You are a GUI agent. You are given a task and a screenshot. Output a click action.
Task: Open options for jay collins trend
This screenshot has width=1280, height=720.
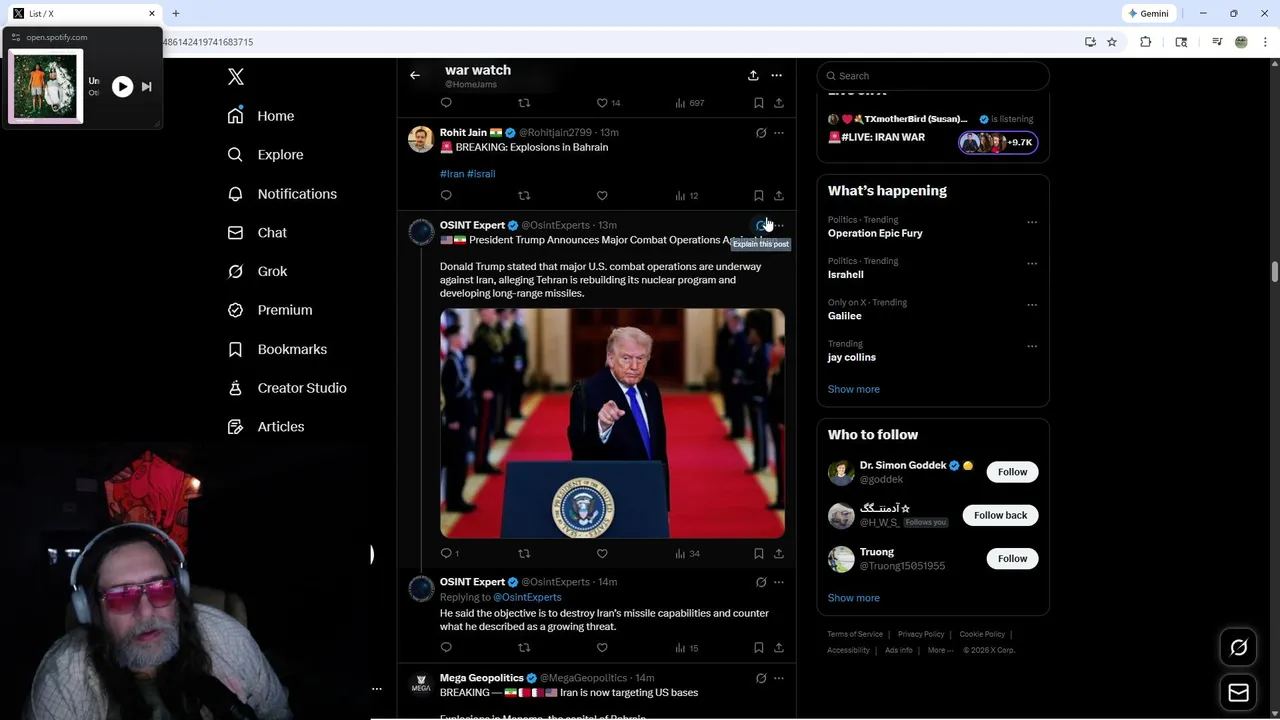pyautogui.click(x=1032, y=346)
